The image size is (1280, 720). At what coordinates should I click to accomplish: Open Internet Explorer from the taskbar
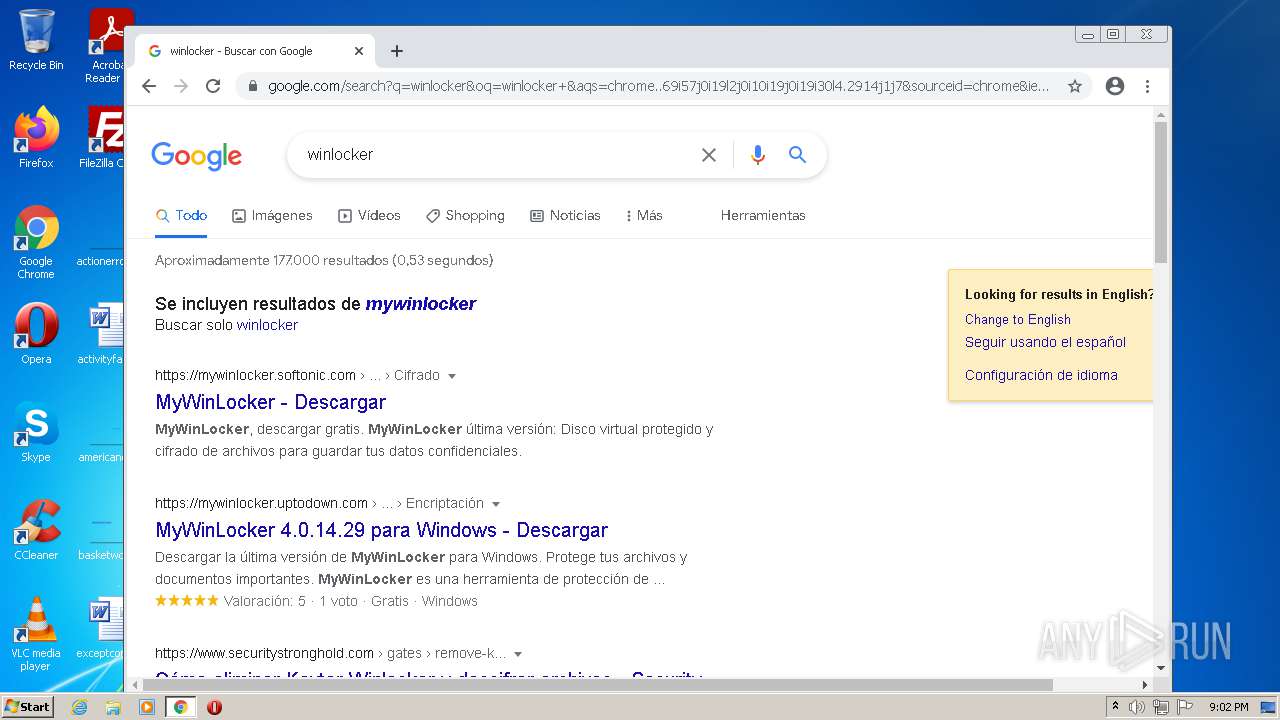[79, 707]
